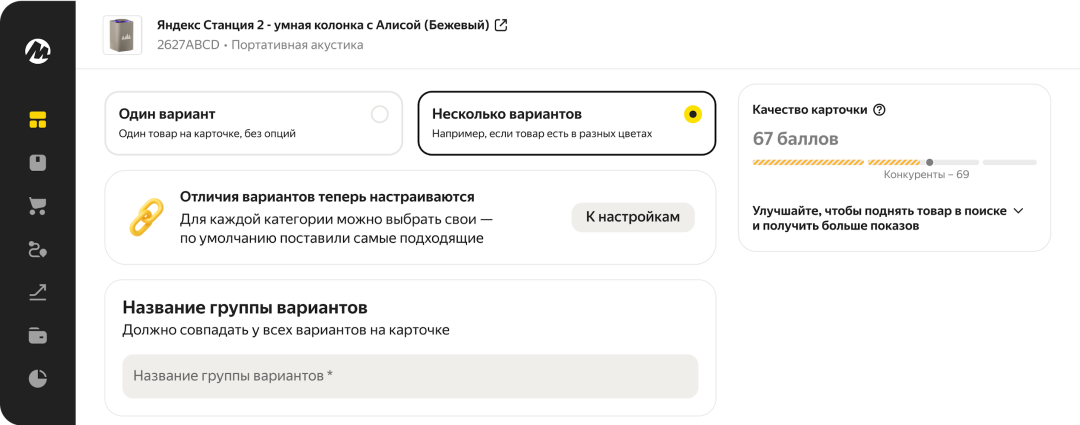The image size is (1080, 425).
Task: Select the Несколько вариантов radio button
Action: pyautogui.click(x=692, y=114)
